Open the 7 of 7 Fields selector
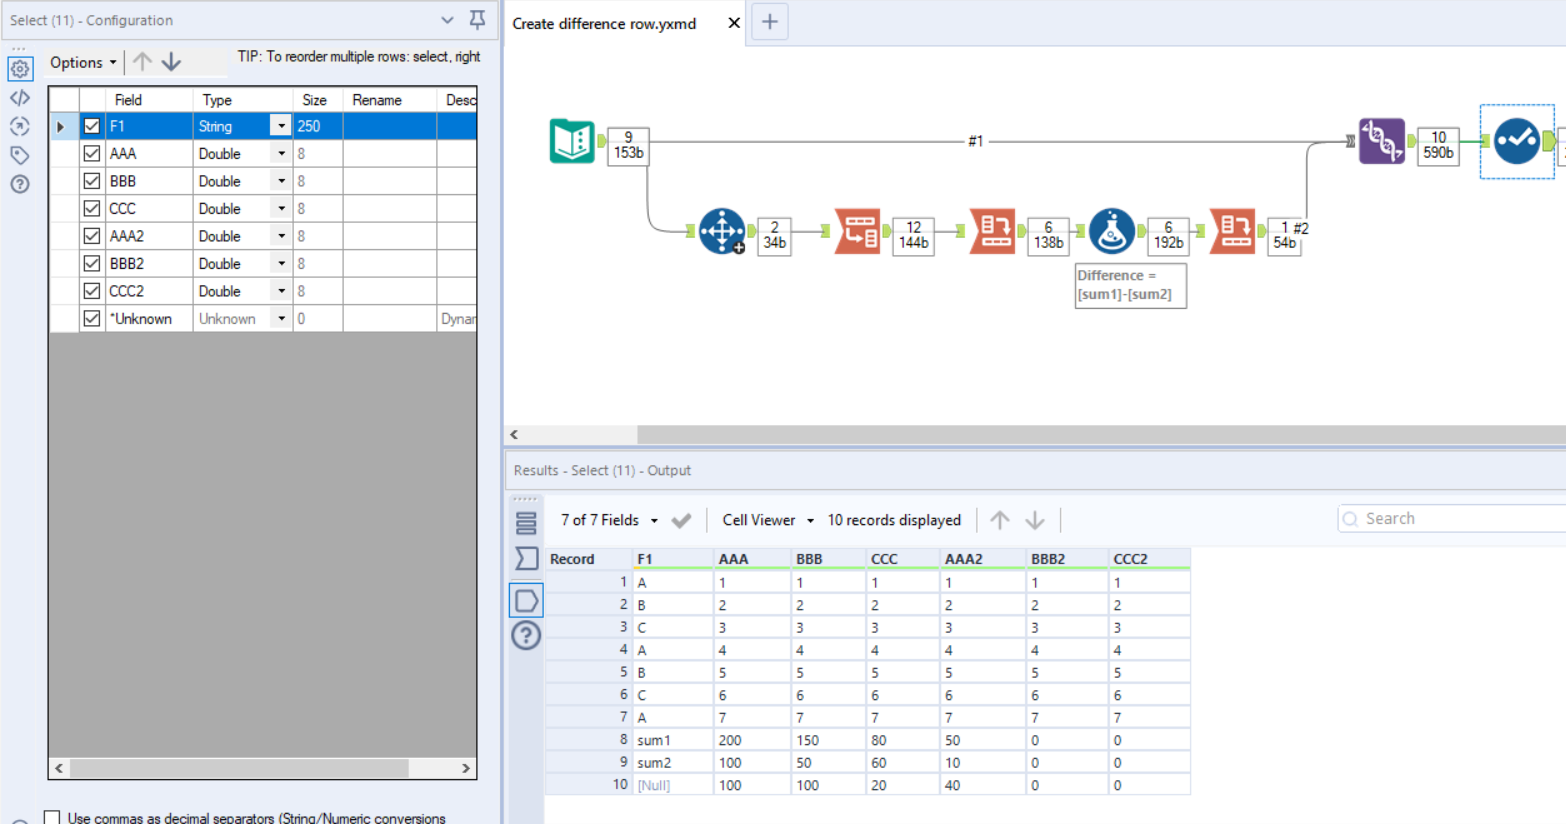The width and height of the screenshot is (1566, 824). (608, 520)
